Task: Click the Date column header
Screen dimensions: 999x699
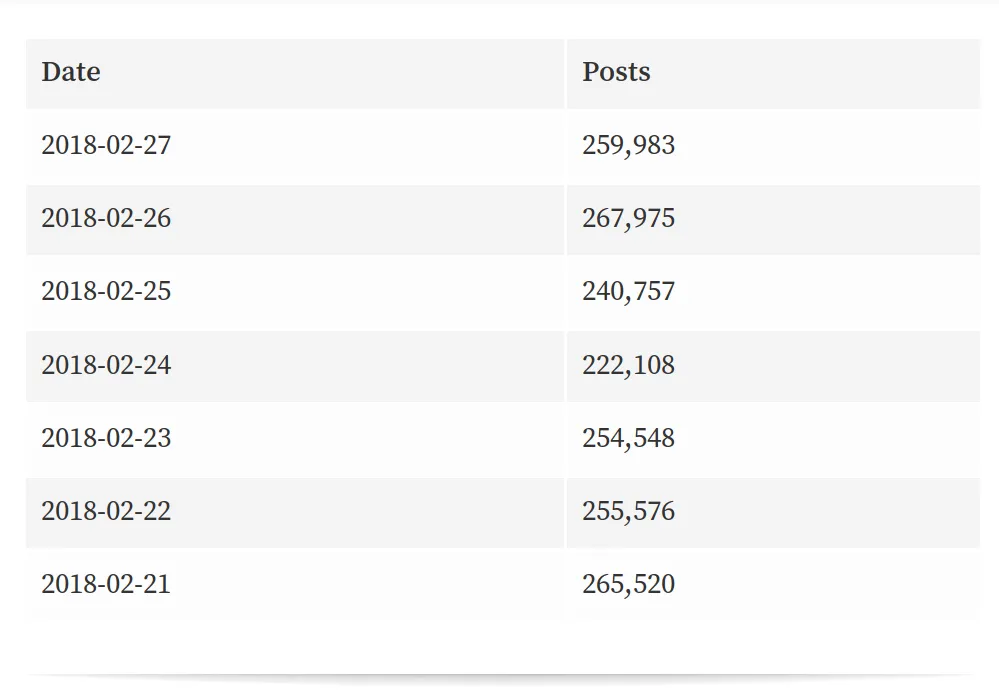Action: (x=71, y=72)
